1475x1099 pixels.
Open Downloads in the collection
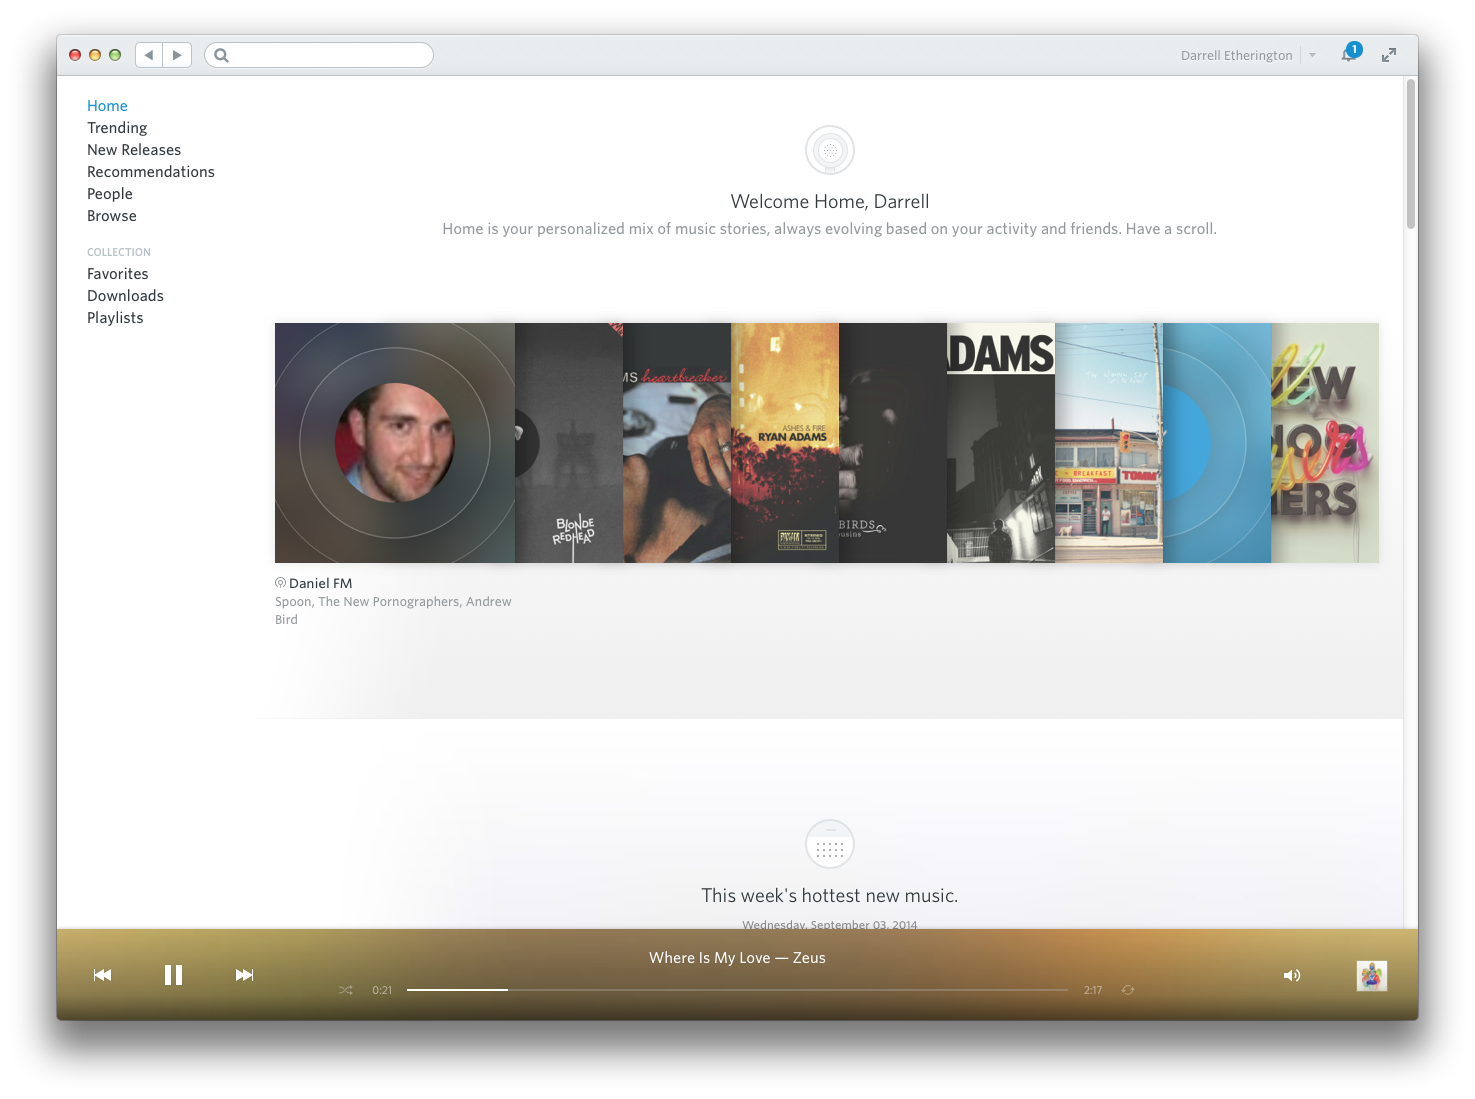pos(125,296)
